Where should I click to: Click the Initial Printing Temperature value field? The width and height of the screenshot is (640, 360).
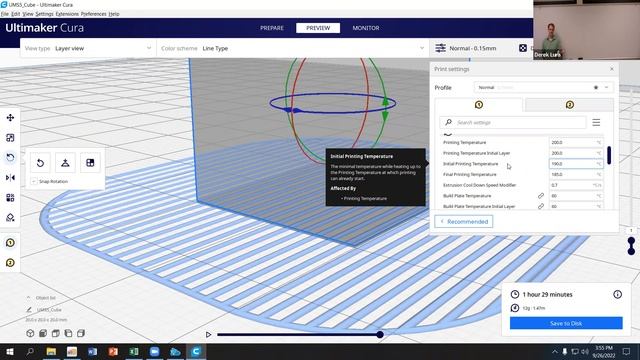pos(576,164)
